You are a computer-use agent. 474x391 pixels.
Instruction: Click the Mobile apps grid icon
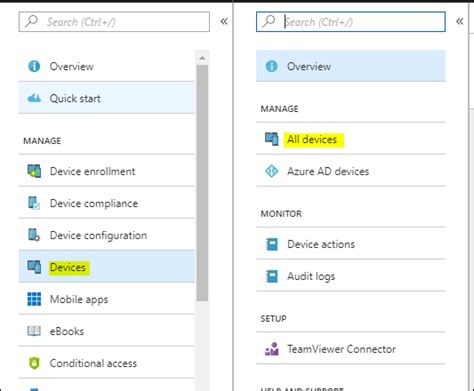pyautogui.click(x=34, y=299)
